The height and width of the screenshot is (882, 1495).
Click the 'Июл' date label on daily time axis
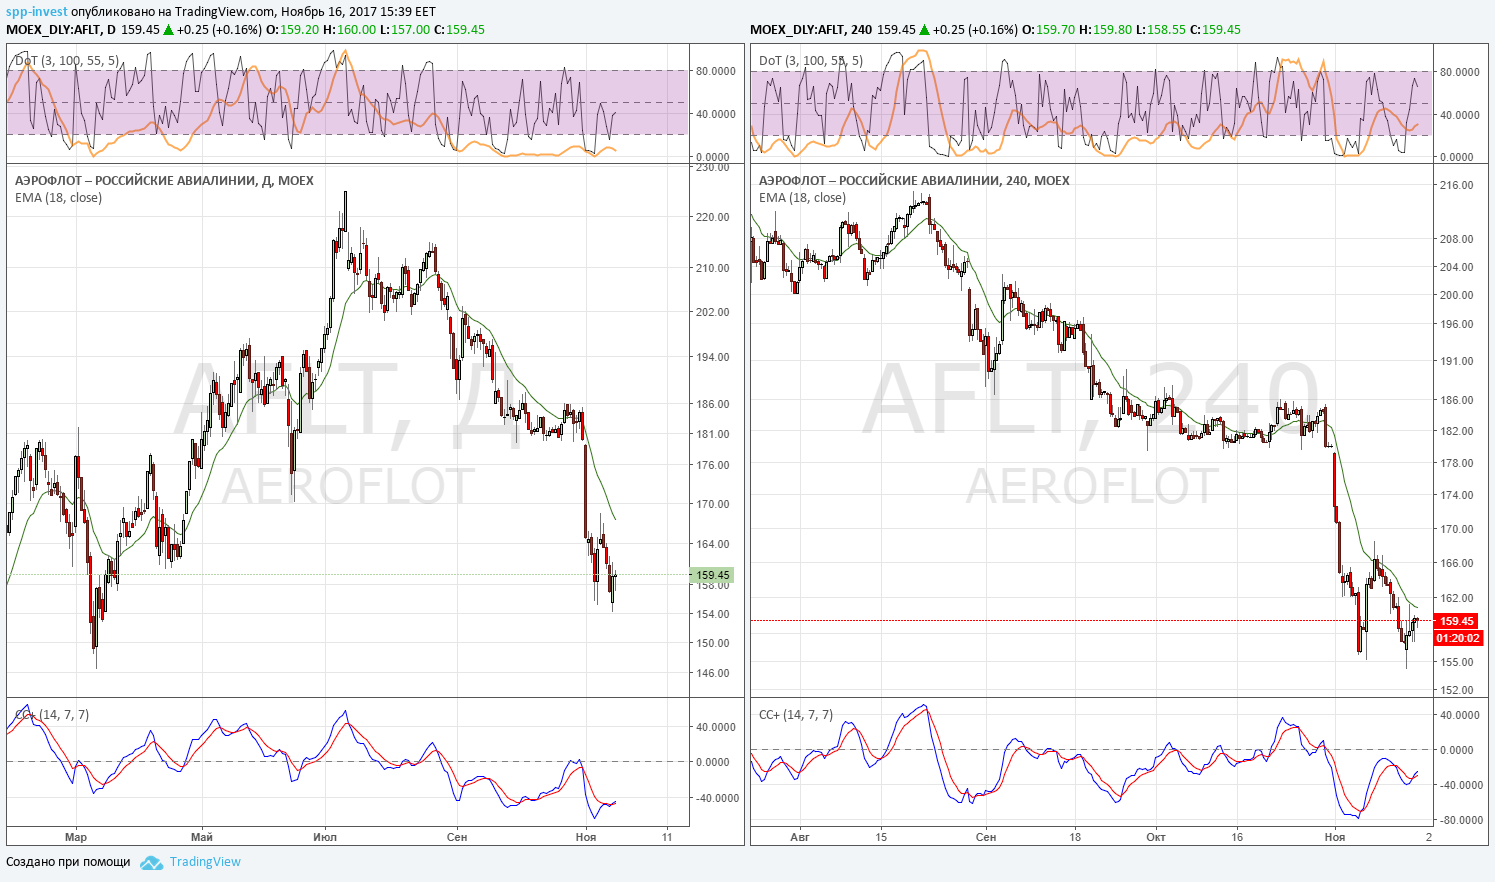point(325,837)
